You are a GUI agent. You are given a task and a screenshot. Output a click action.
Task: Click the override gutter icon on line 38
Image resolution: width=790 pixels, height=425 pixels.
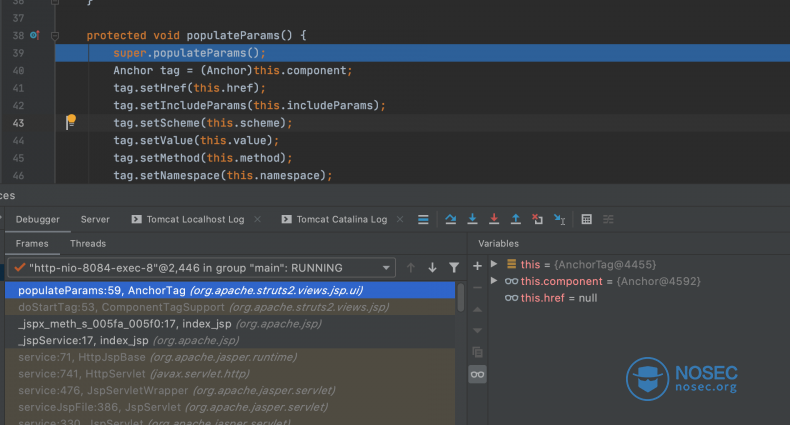click(35, 35)
